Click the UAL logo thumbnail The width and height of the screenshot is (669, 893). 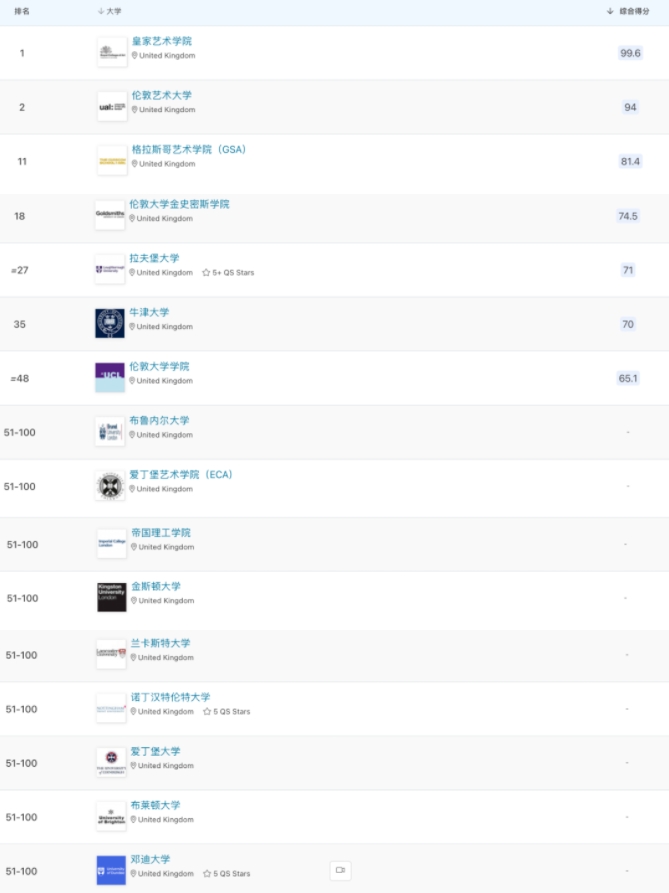click(x=112, y=106)
